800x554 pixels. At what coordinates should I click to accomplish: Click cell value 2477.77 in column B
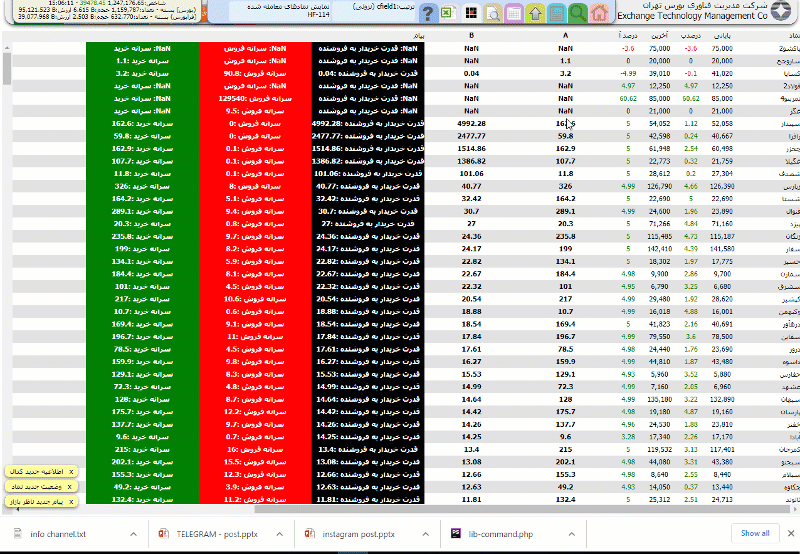pyautogui.click(x=471, y=136)
